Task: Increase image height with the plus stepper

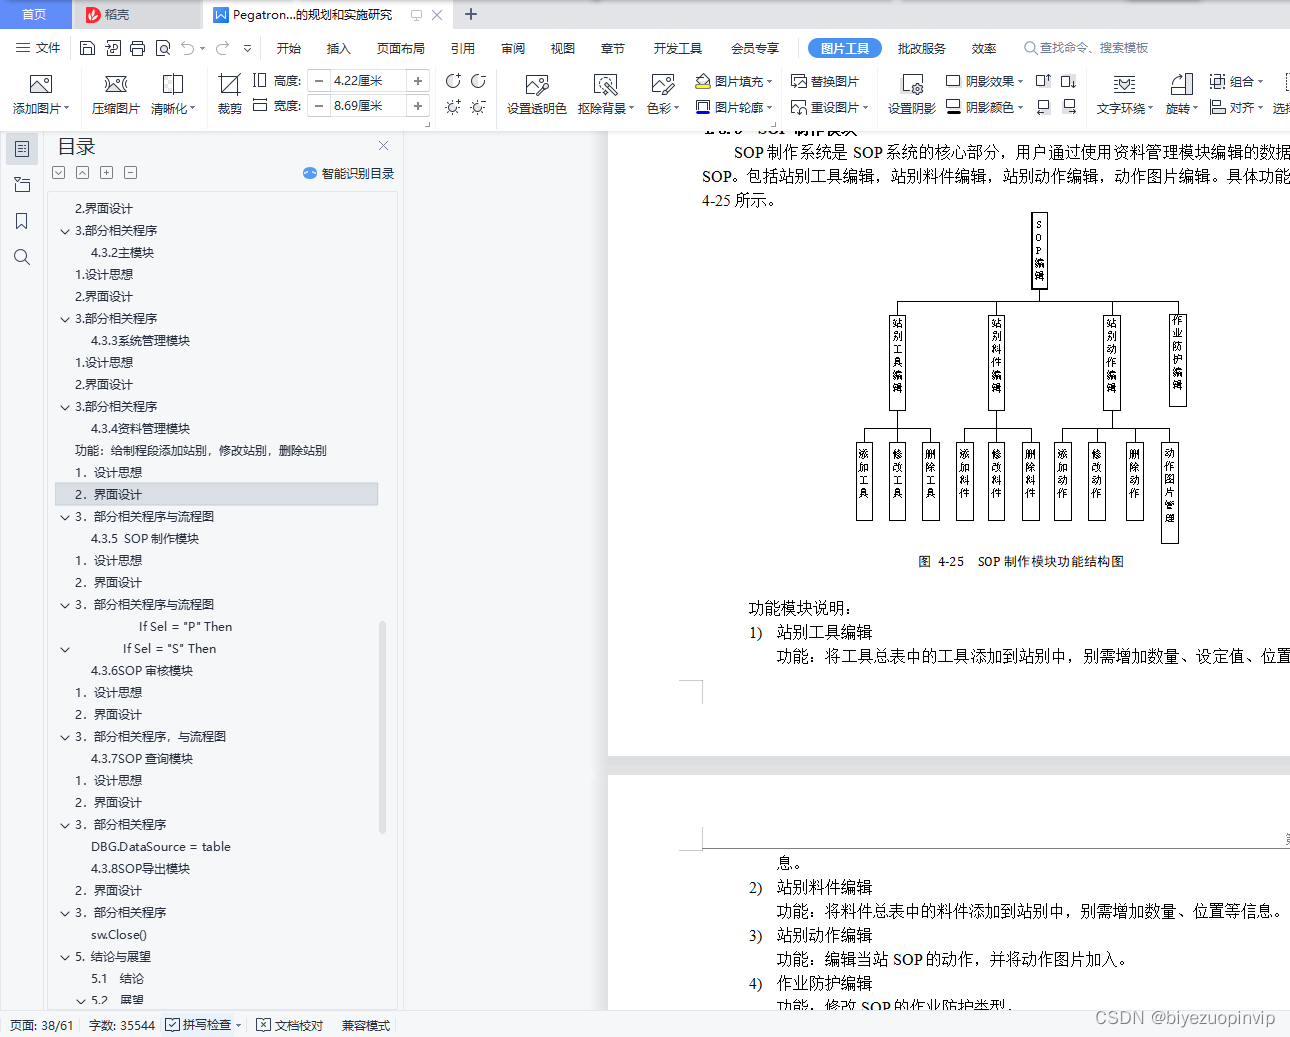Action: click(419, 80)
